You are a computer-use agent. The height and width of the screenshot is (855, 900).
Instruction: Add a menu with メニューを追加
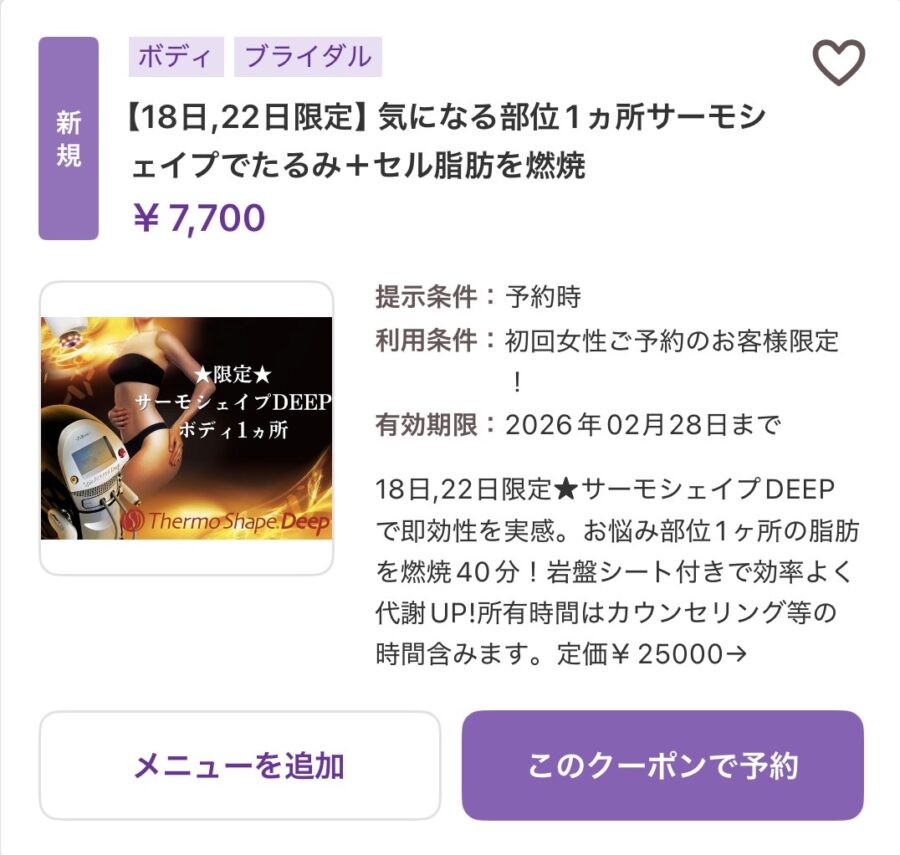click(240, 765)
